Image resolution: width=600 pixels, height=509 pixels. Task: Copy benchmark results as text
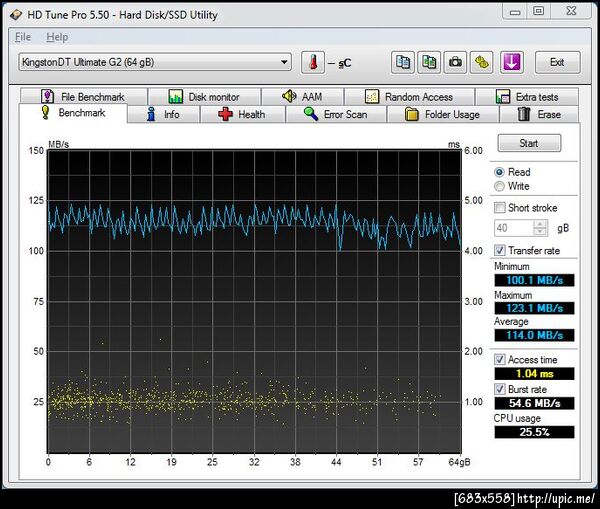click(x=403, y=62)
